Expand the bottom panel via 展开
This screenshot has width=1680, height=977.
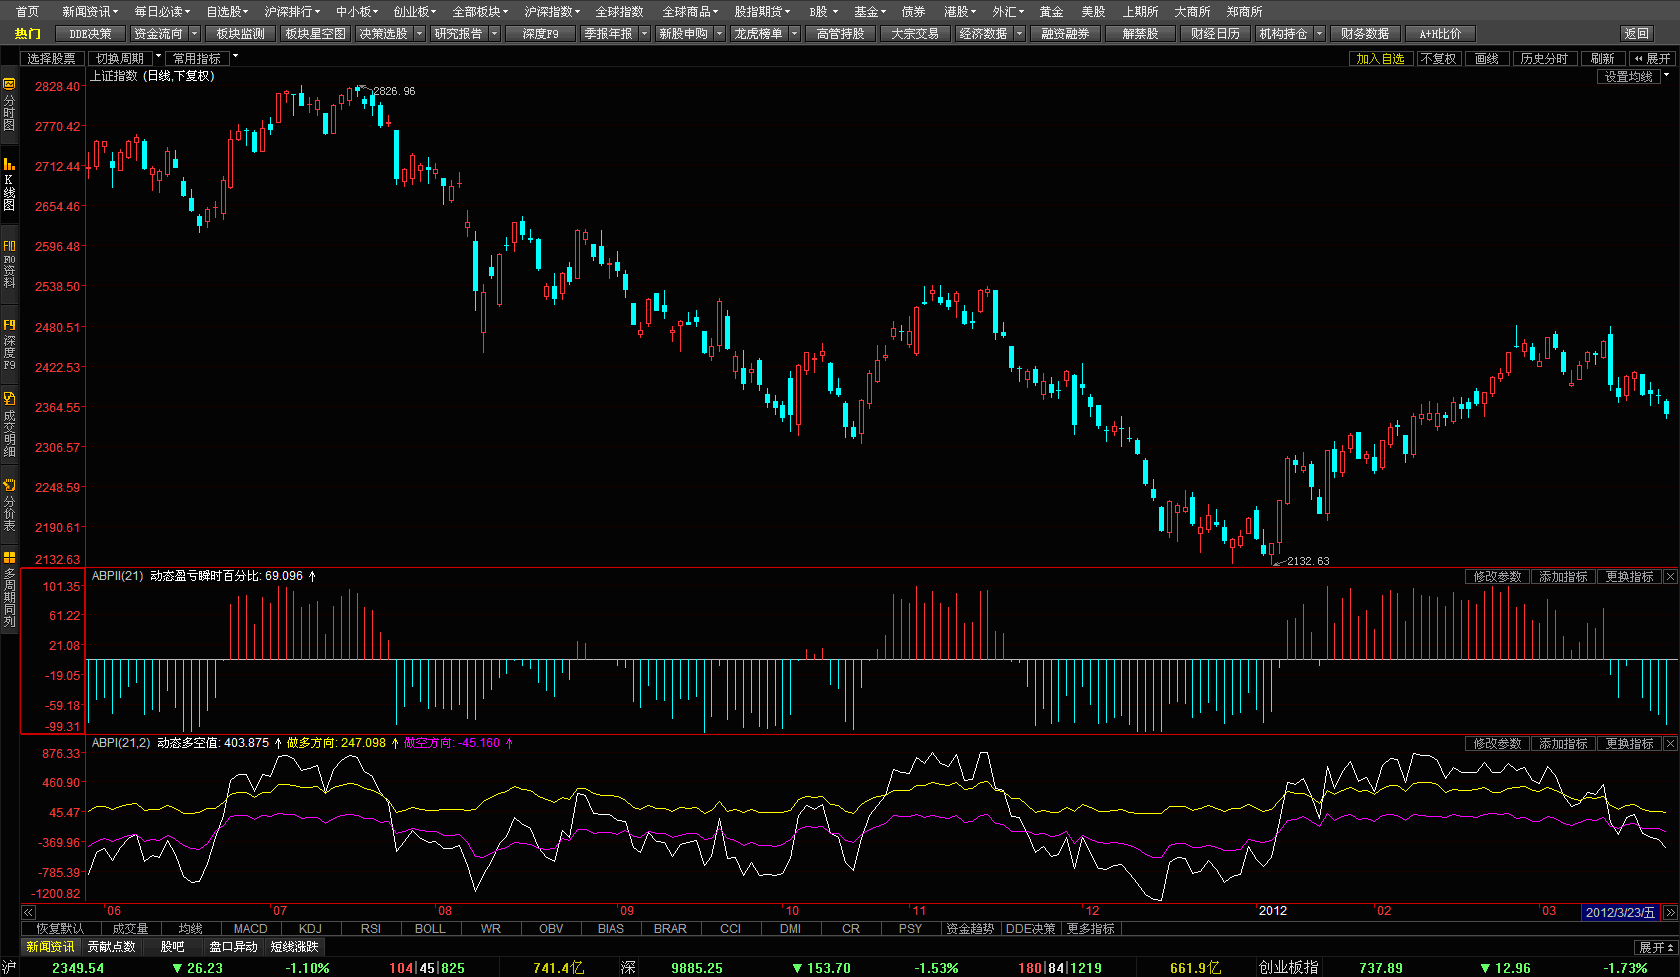coord(1657,947)
